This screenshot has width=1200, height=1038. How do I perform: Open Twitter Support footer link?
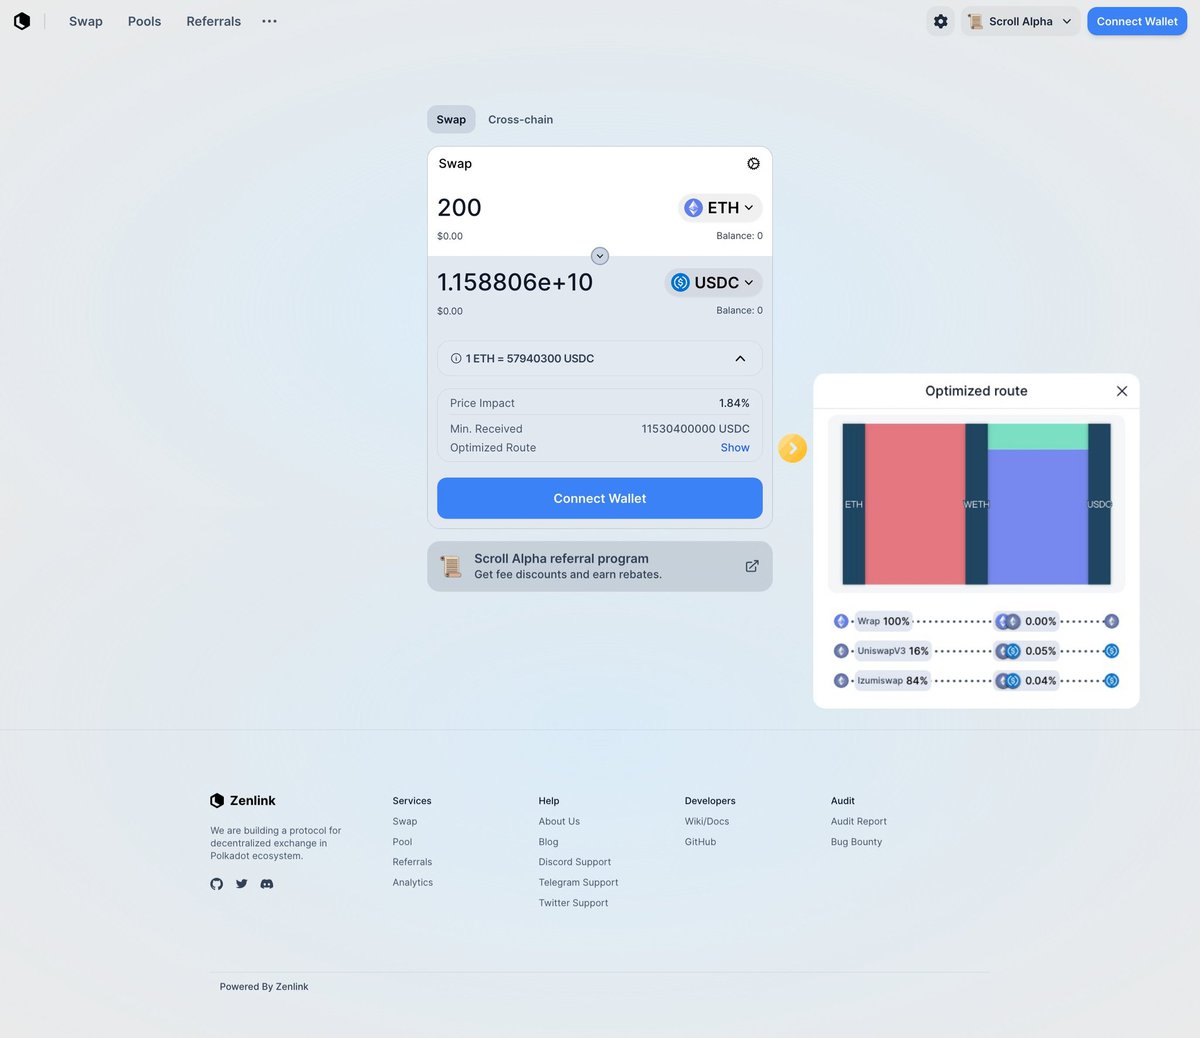point(573,903)
